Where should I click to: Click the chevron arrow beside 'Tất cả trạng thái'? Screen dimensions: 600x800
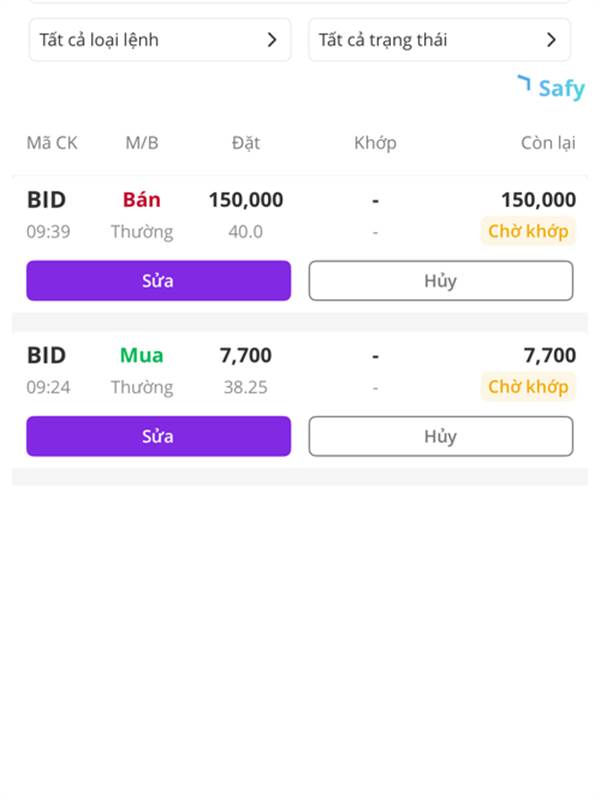[551, 40]
